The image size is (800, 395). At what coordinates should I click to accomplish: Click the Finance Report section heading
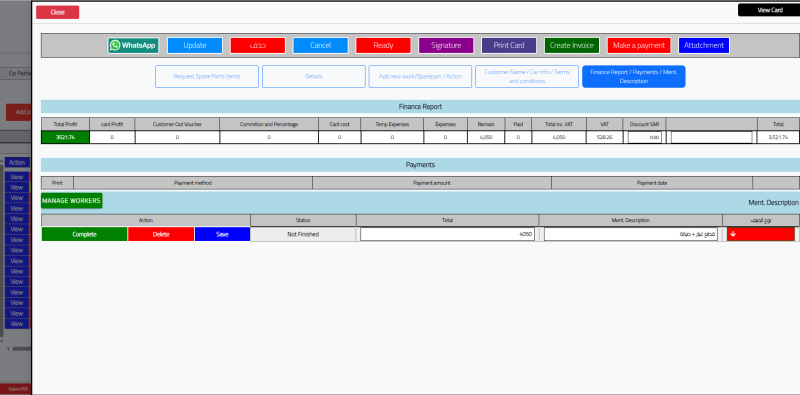click(x=420, y=107)
